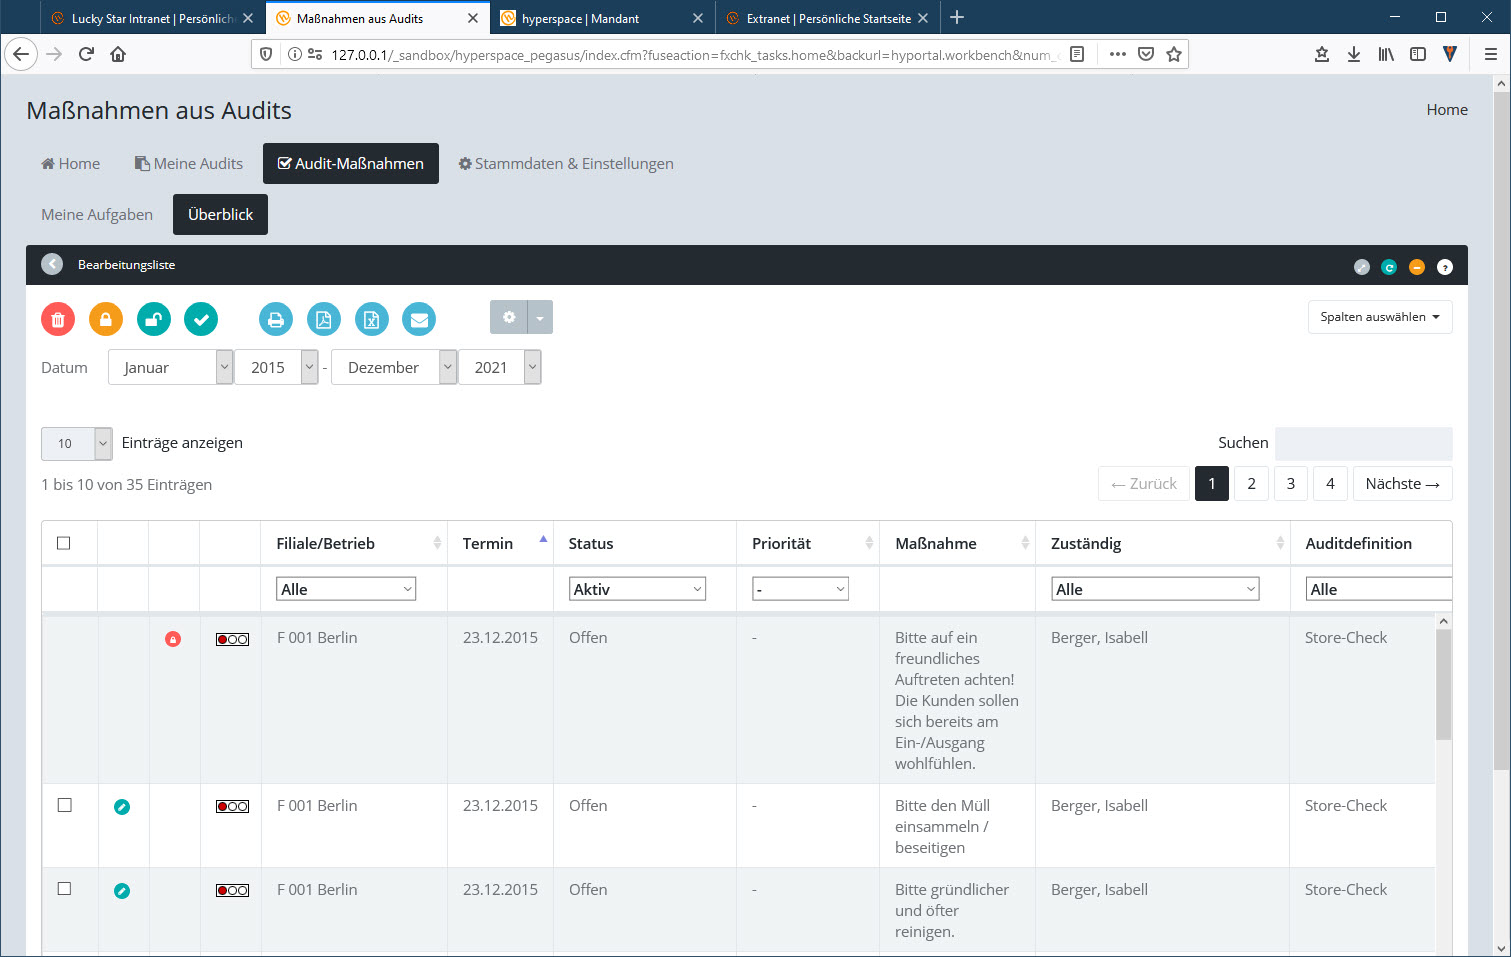Screen dimensions: 1511x957
Task: Click the red trash delete icon
Action: point(58,319)
